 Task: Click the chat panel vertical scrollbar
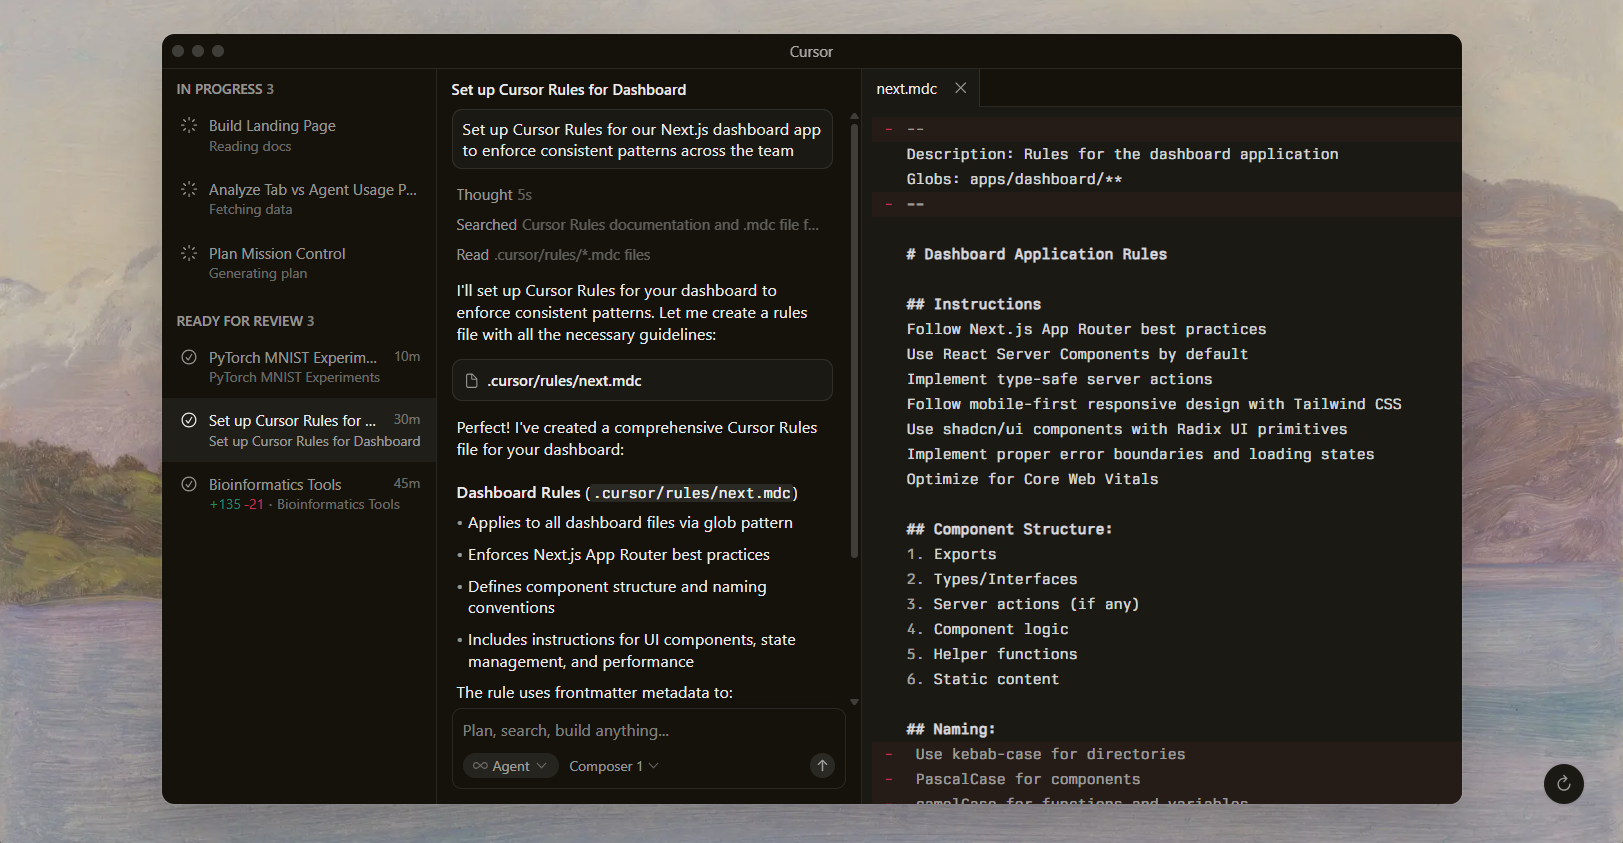pyautogui.click(x=854, y=340)
